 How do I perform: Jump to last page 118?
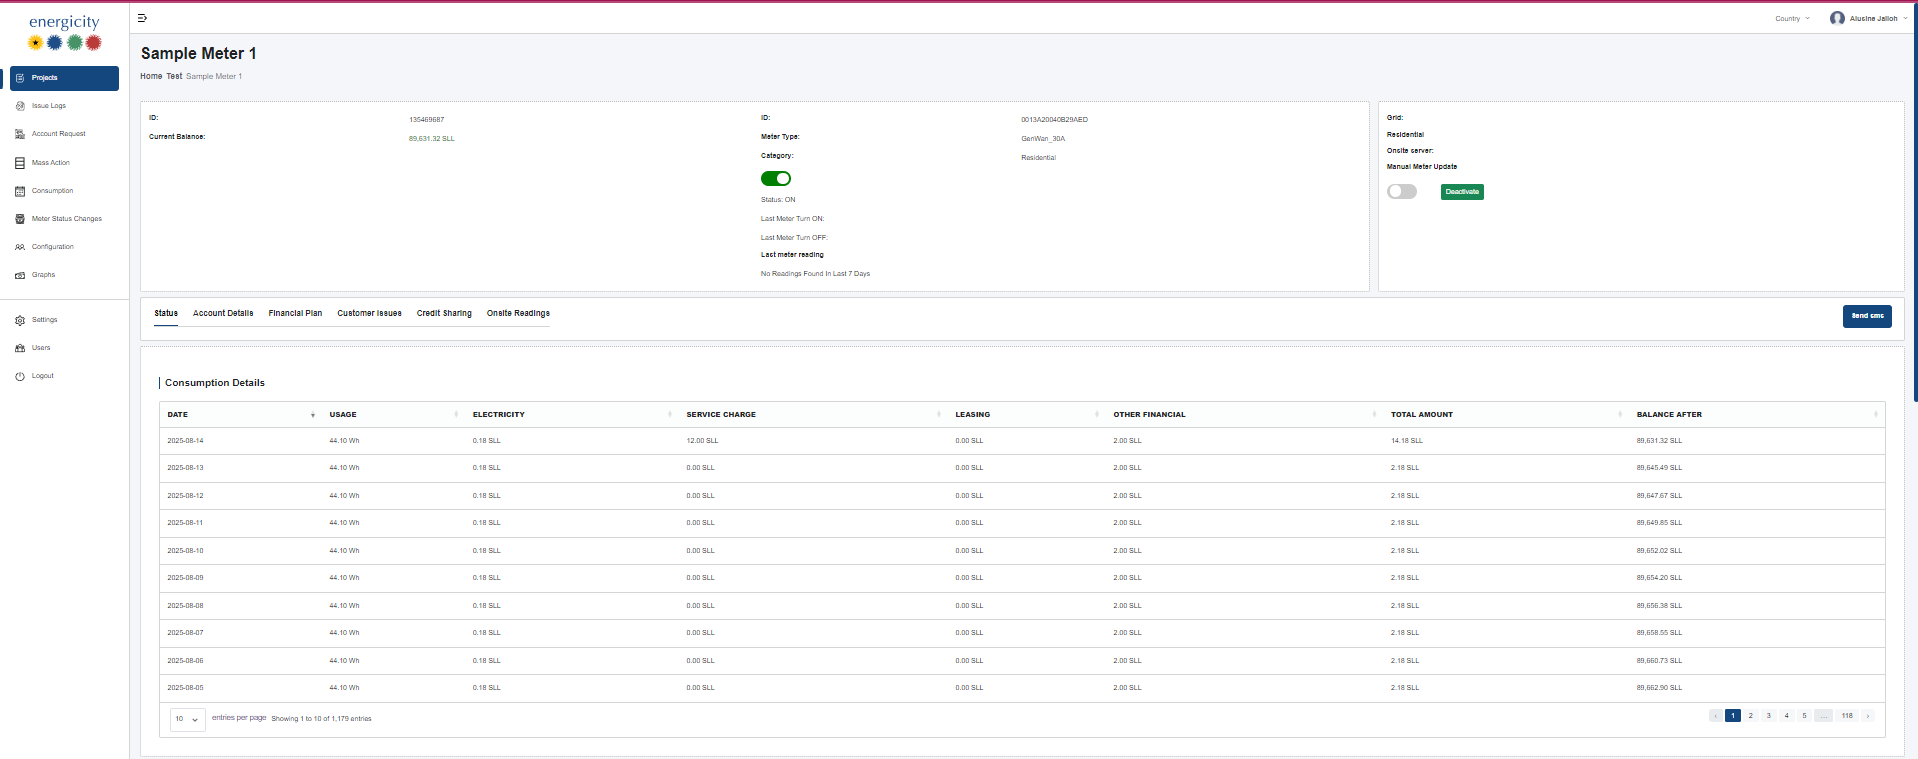pos(1847,716)
